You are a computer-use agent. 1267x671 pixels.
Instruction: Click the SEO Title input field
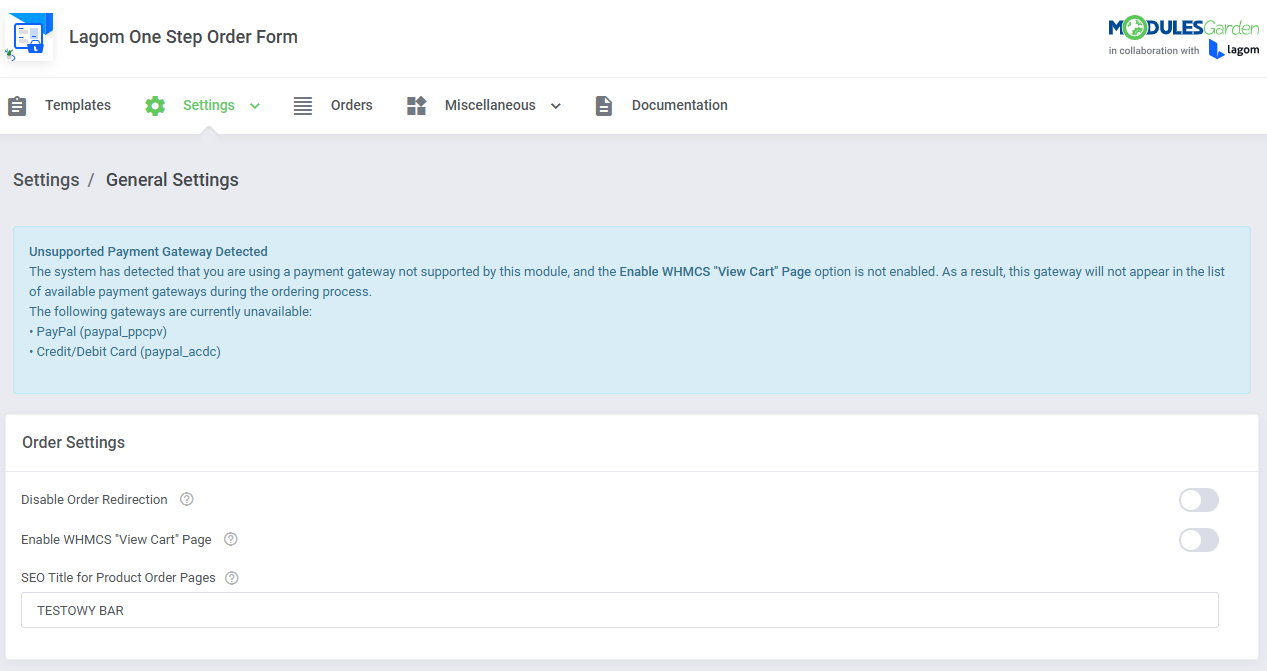coord(620,610)
